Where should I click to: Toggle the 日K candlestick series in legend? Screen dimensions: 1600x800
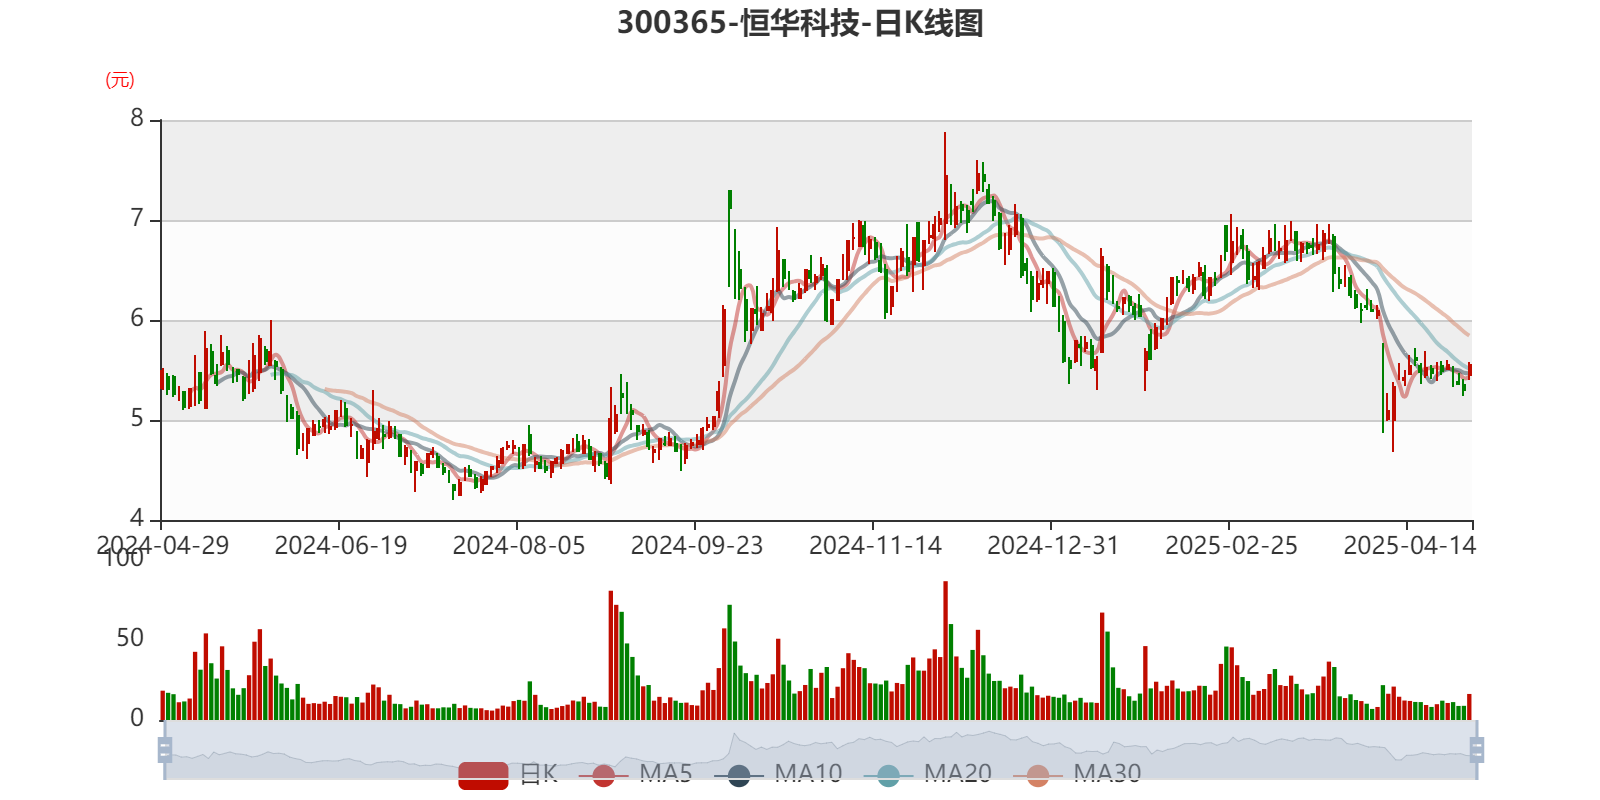(508, 774)
